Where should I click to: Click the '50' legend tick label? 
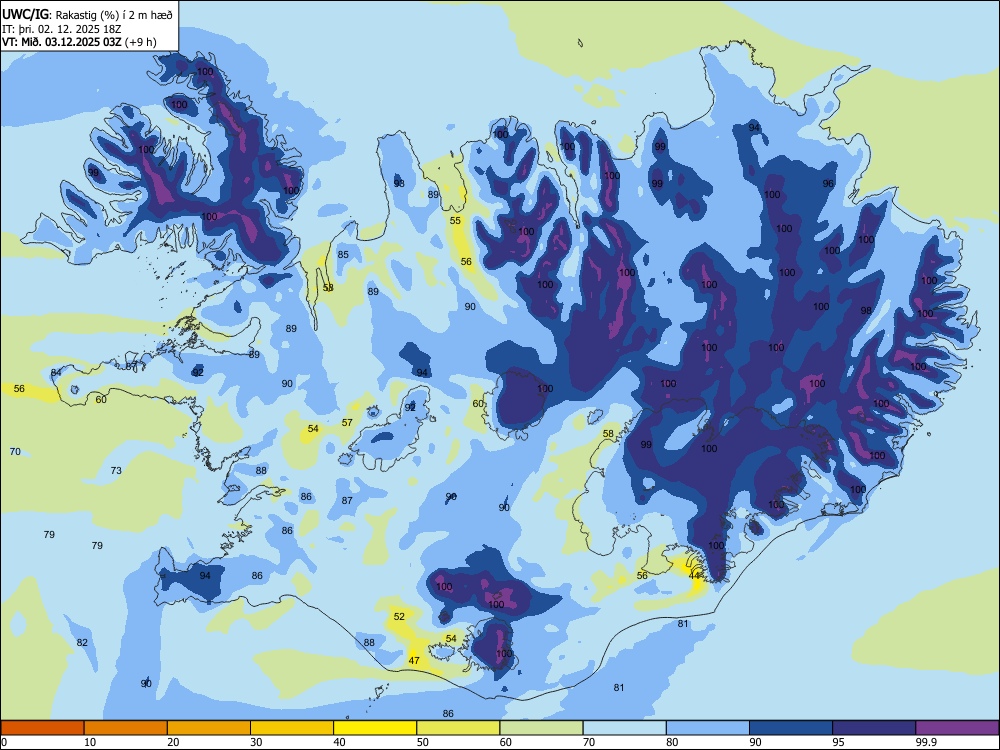(x=423, y=742)
